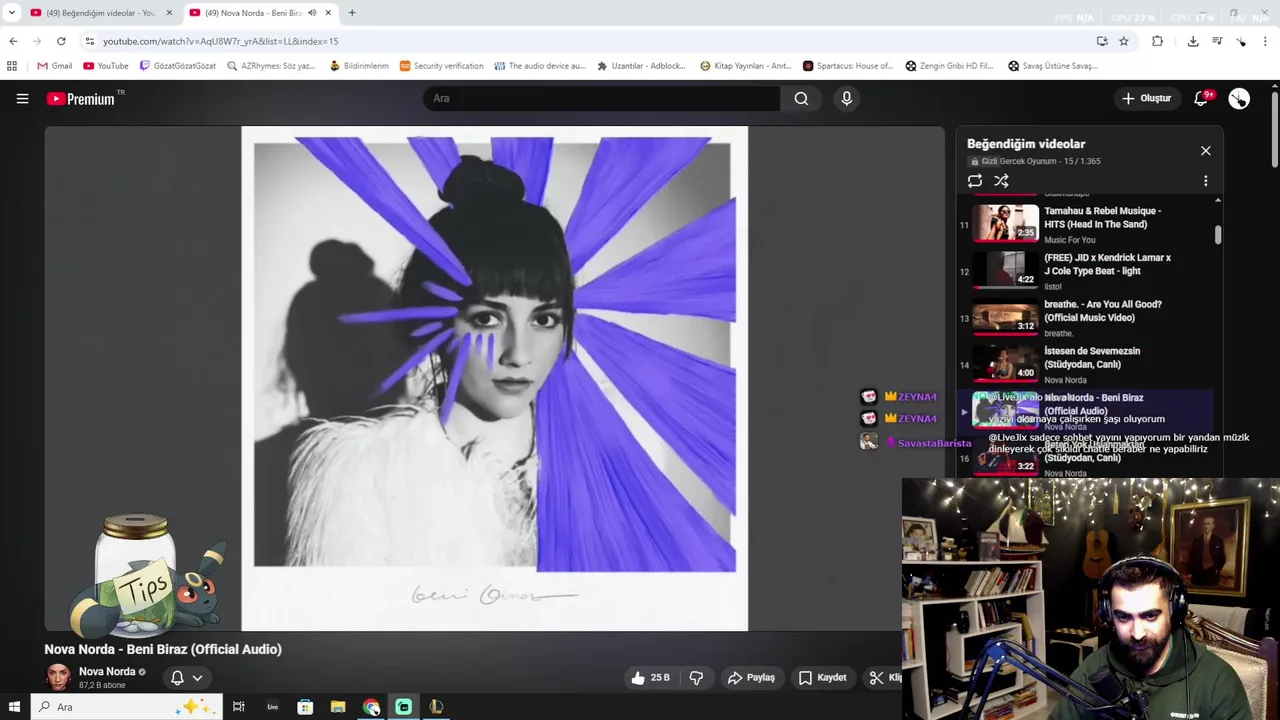1280x720 pixels.
Task: Click the Beni Biraz album cover video player
Action: tap(494, 378)
